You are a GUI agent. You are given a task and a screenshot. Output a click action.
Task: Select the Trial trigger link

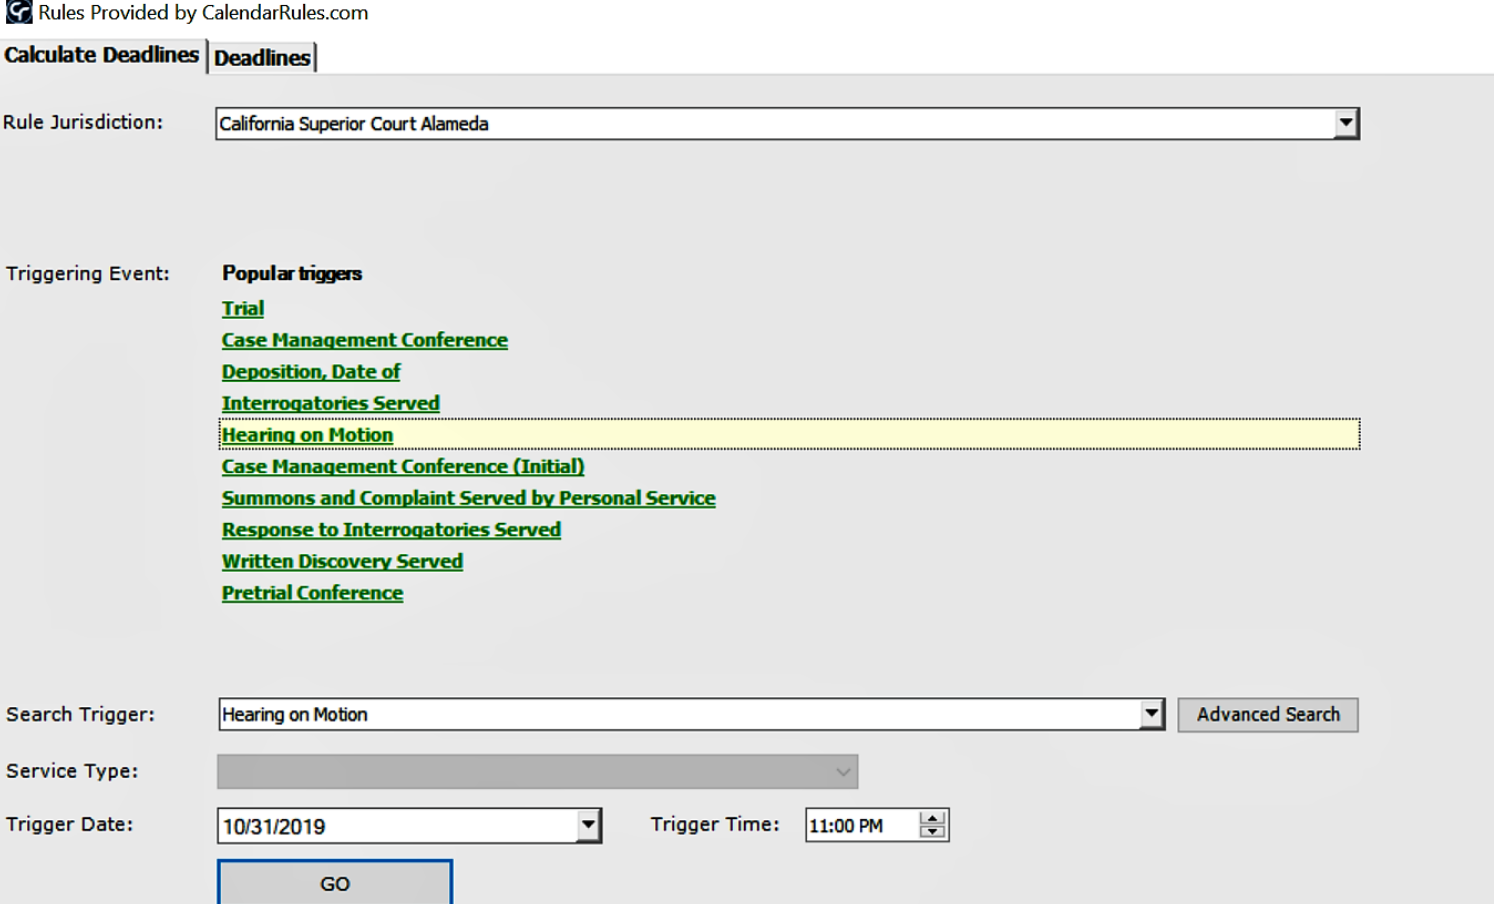pyautogui.click(x=242, y=308)
